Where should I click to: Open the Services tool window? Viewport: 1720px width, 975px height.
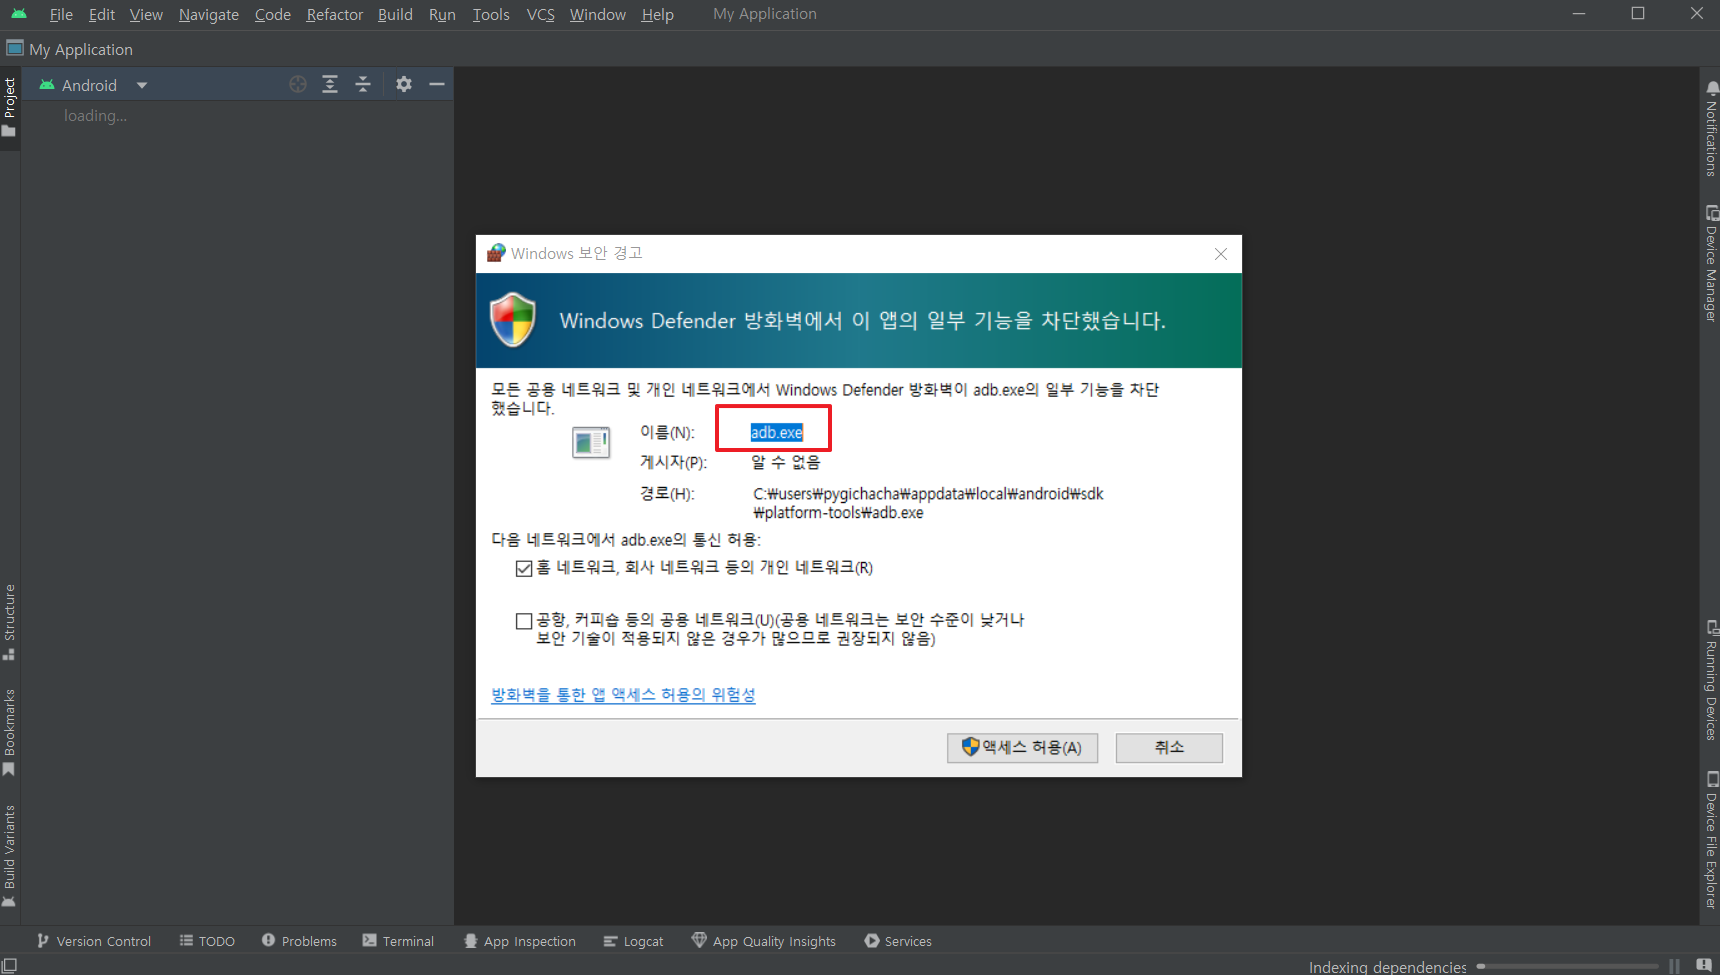(898, 941)
